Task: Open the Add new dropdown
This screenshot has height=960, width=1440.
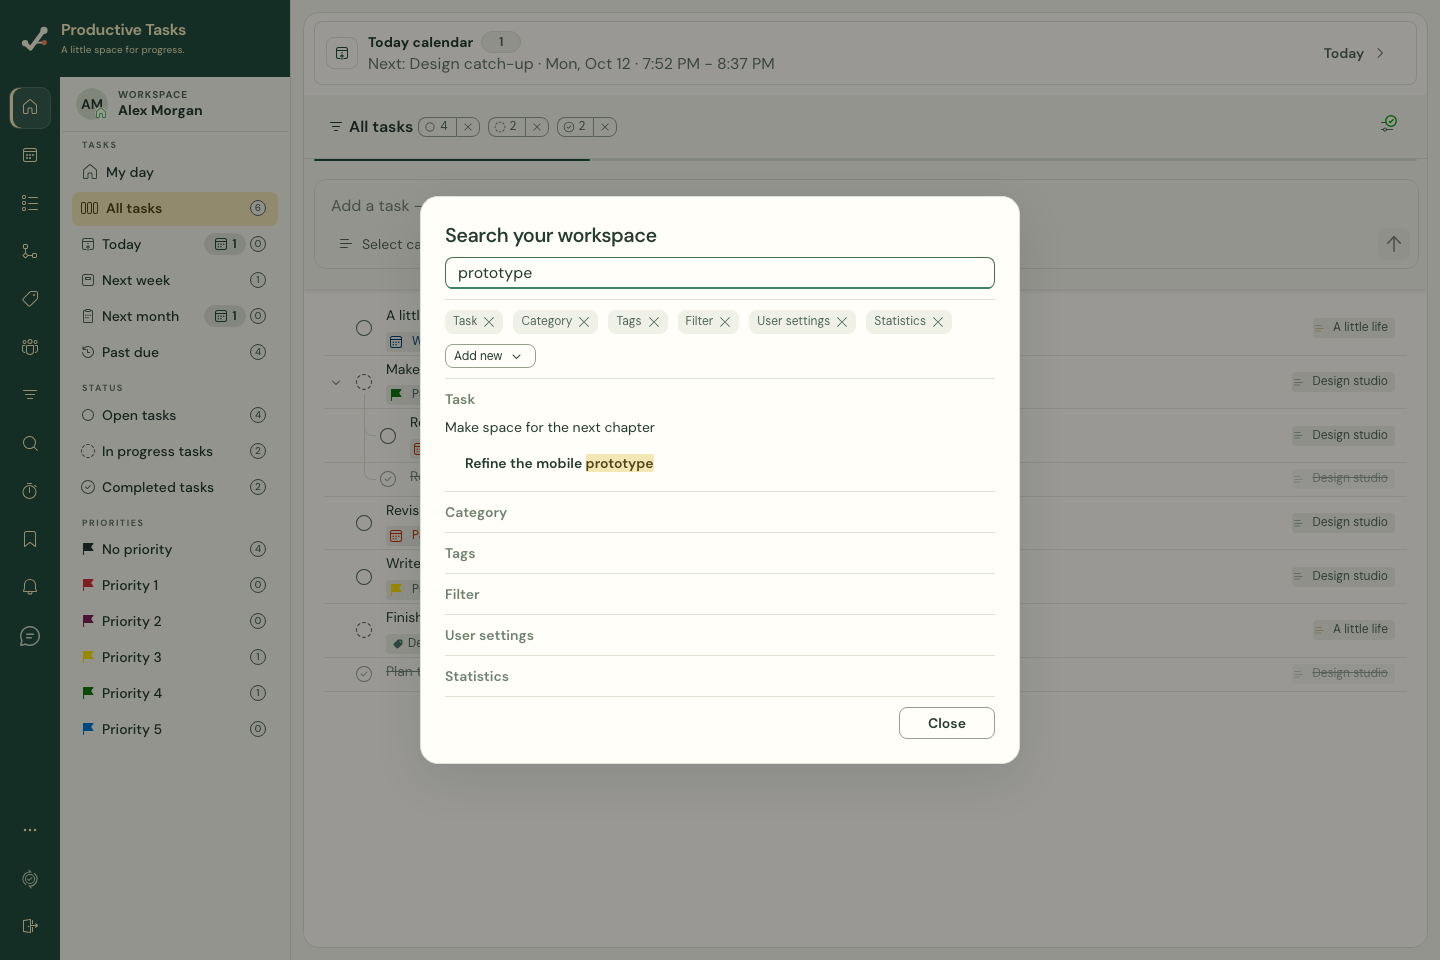Action: (x=490, y=356)
